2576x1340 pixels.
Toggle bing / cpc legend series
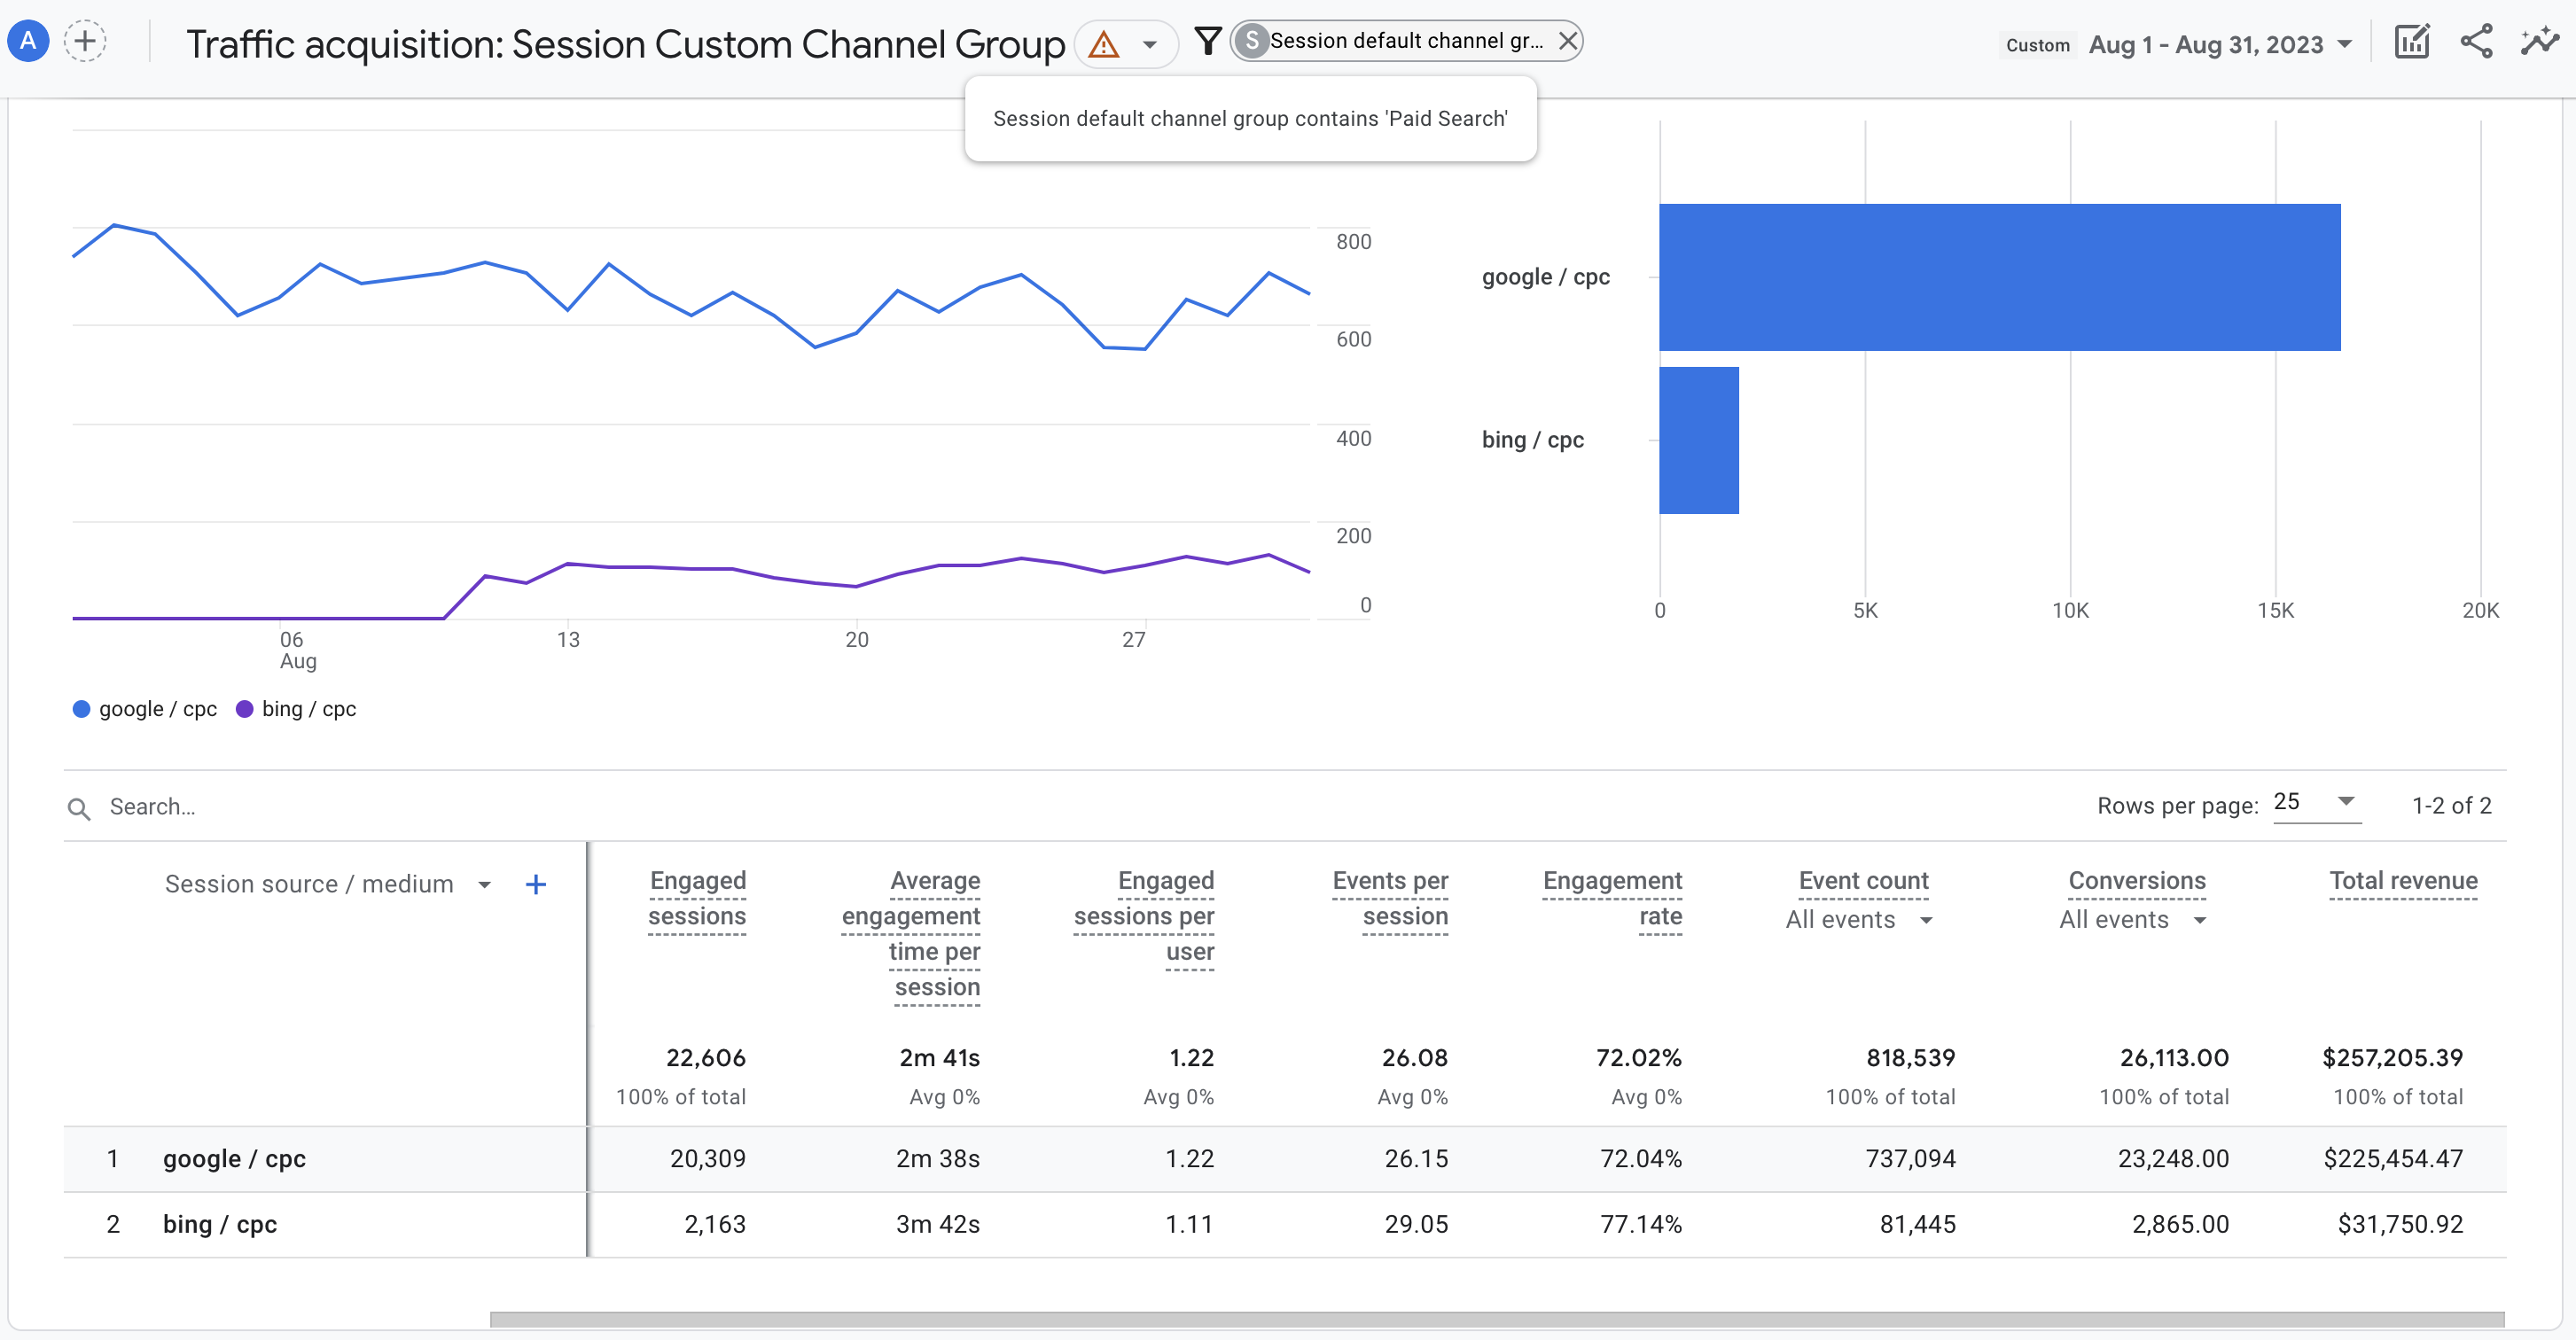[296, 709]
